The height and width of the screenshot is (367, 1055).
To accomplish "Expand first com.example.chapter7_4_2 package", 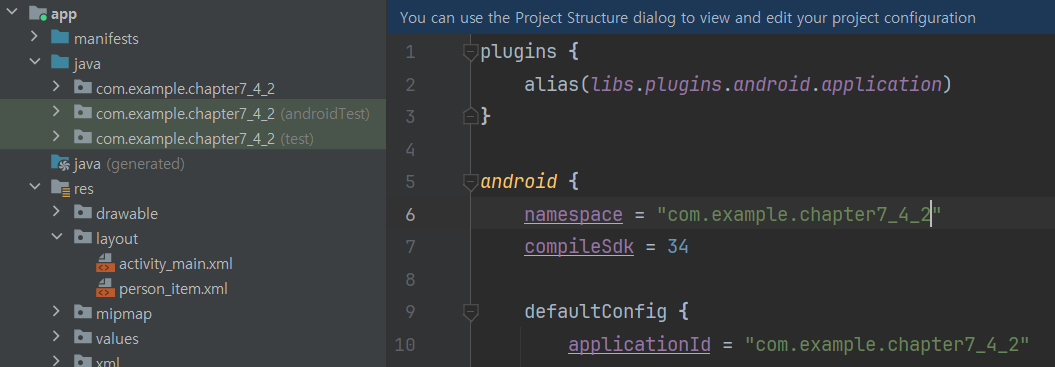I will tap(57, 87).
